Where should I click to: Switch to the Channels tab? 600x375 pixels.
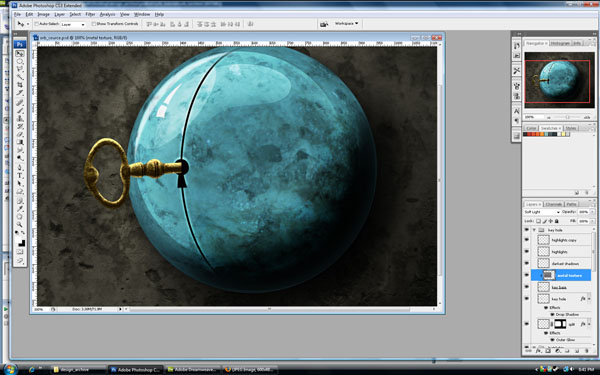point(554,204)
